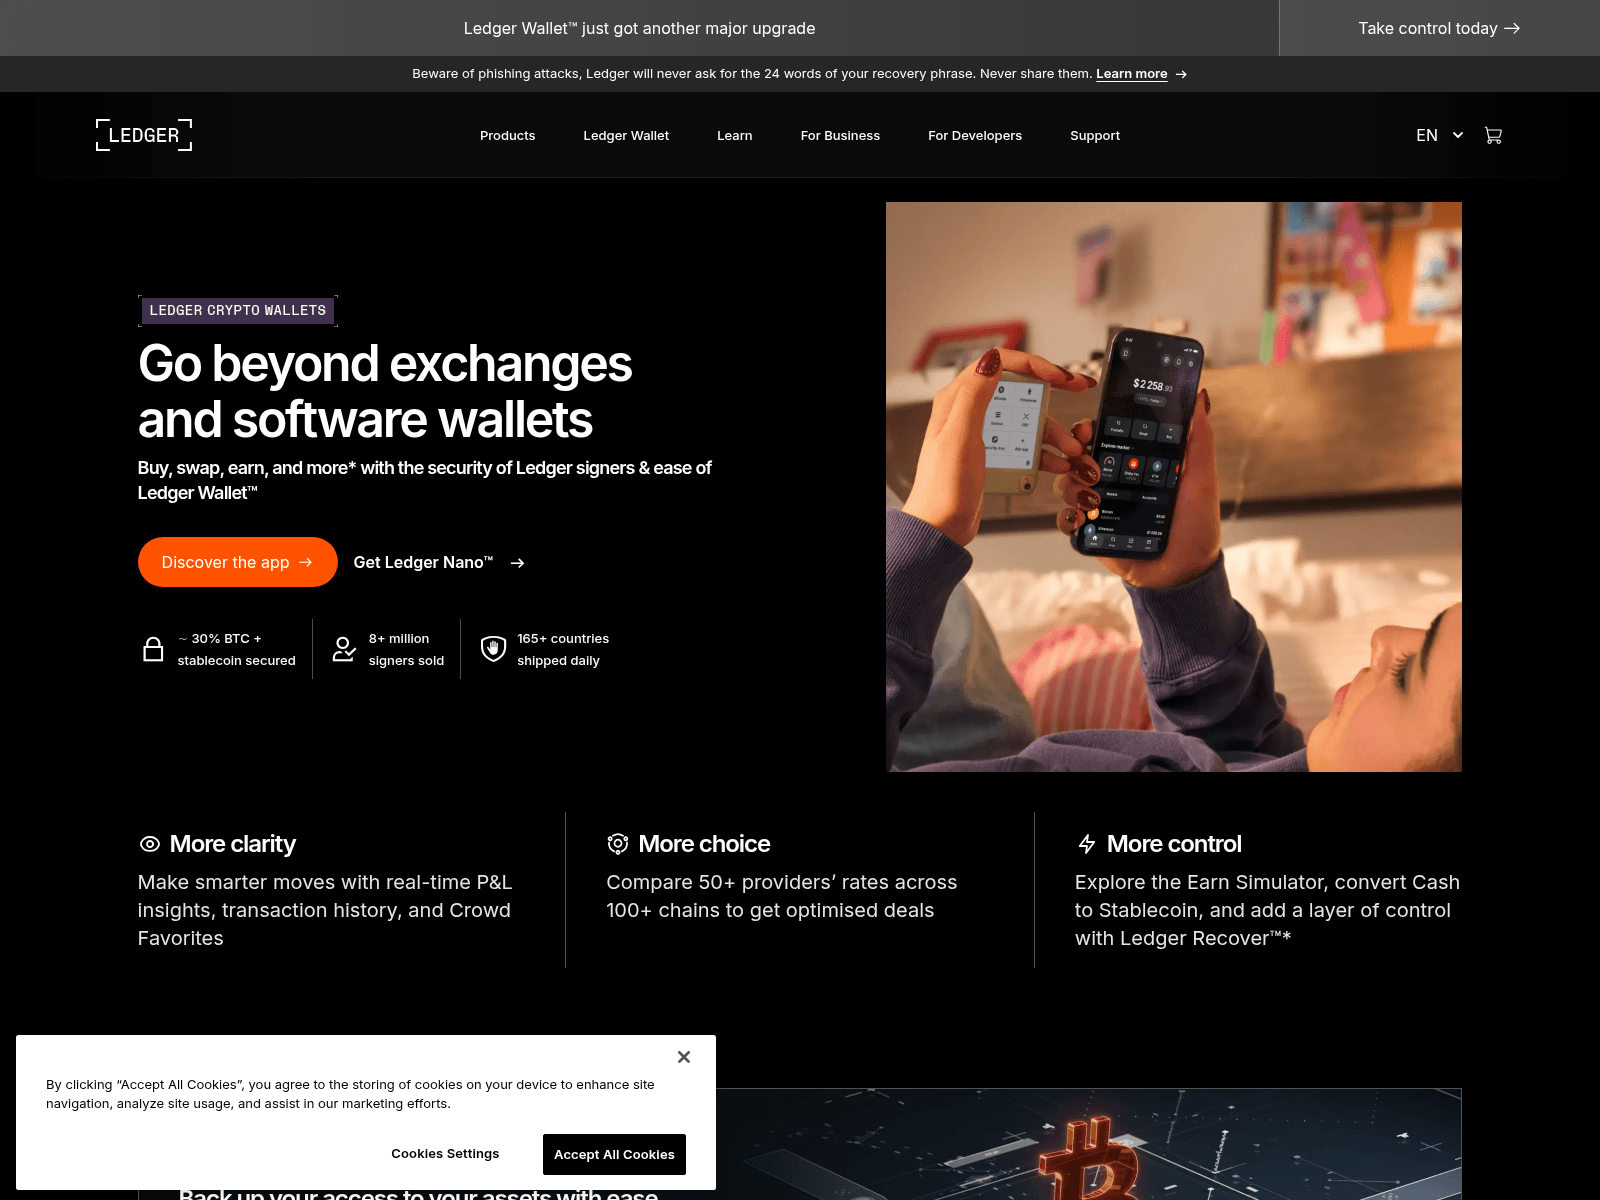Click the arrow after Get Ledger Nano

(x=517, y=563)
